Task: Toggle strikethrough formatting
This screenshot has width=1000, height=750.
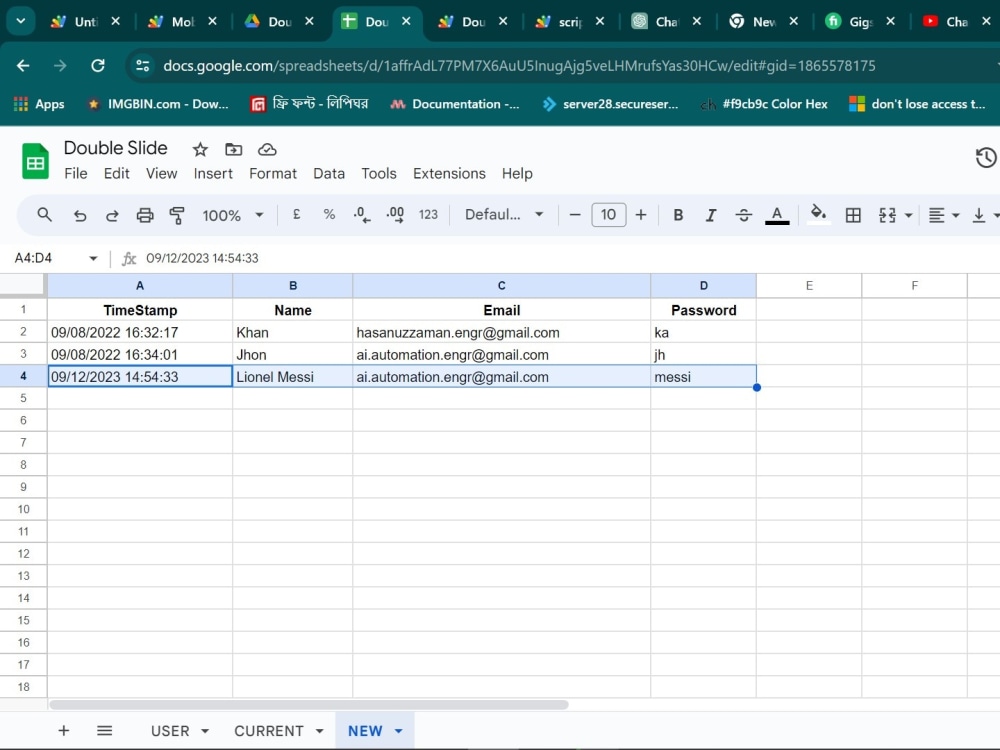Action: pos(743,214)
